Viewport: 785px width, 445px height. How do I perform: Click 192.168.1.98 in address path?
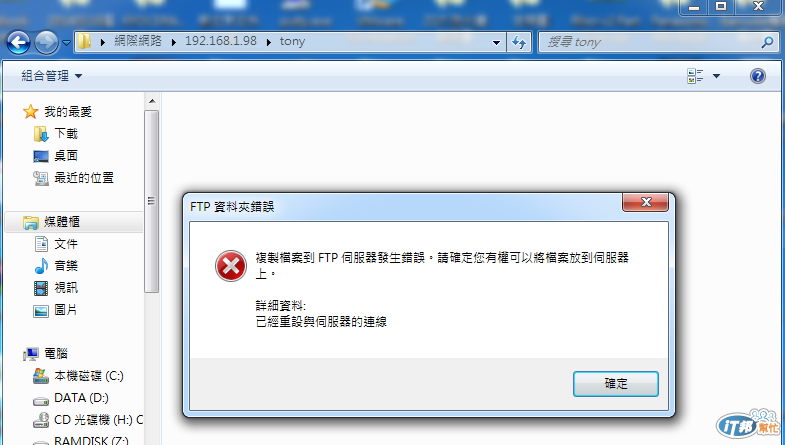point(221,41)
